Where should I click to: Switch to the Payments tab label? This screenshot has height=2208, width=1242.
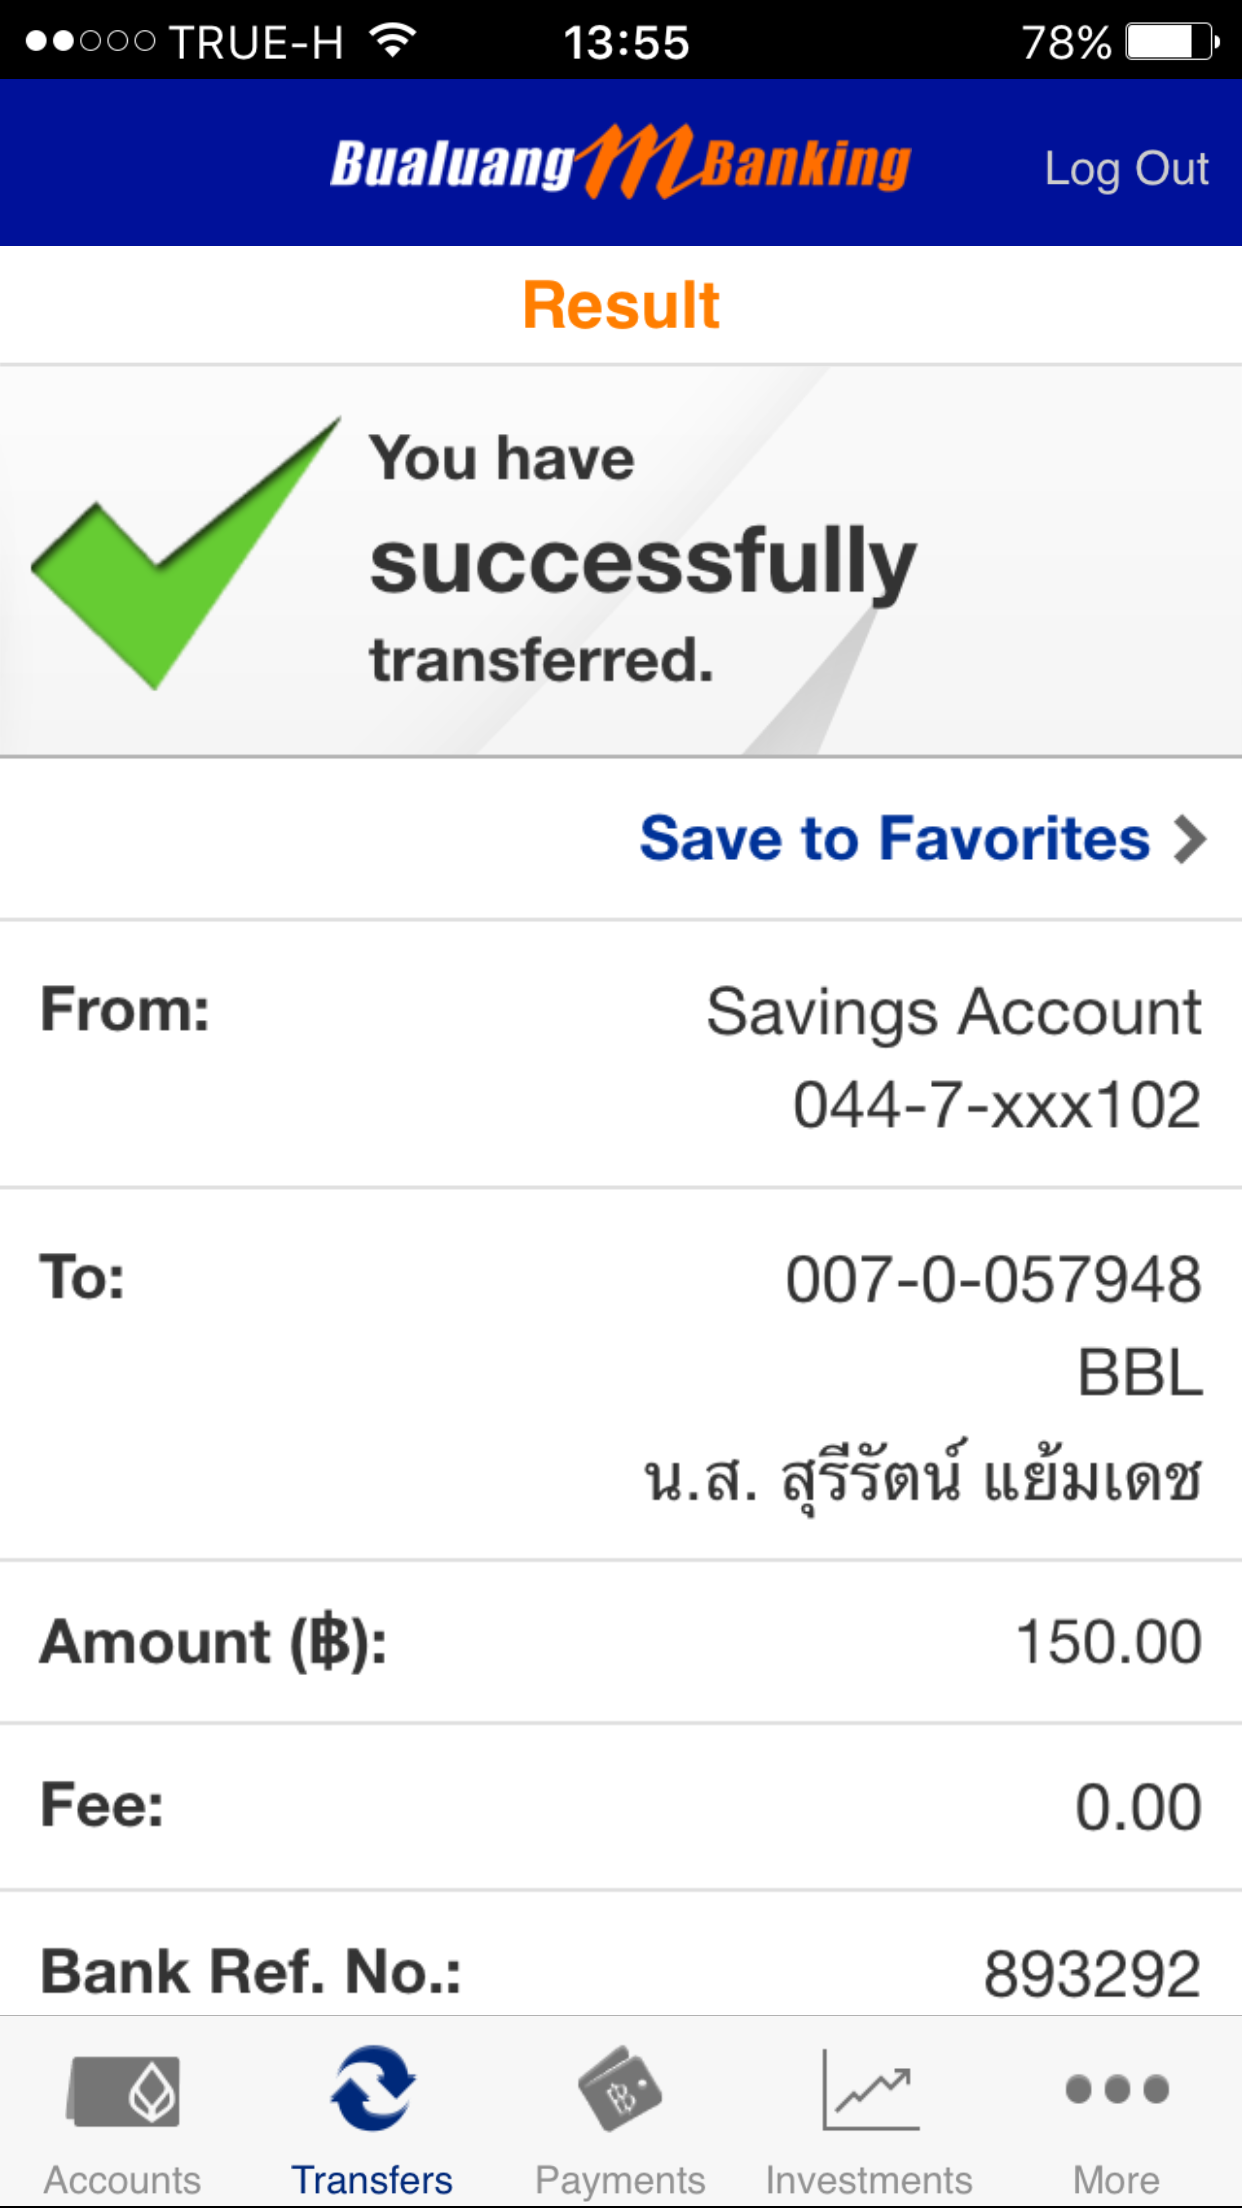(x=620, y=2180)
